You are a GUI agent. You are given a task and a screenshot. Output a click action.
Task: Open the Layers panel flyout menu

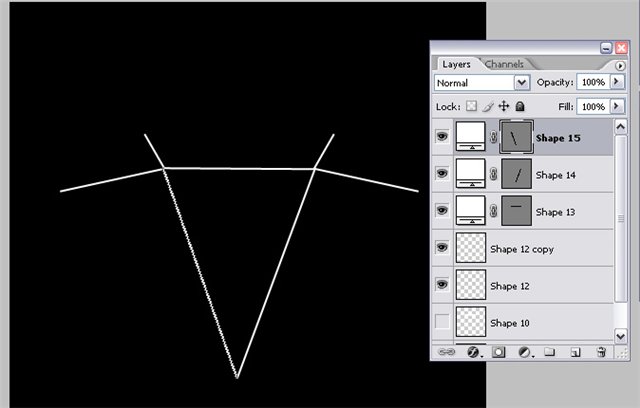pos(620,66)
